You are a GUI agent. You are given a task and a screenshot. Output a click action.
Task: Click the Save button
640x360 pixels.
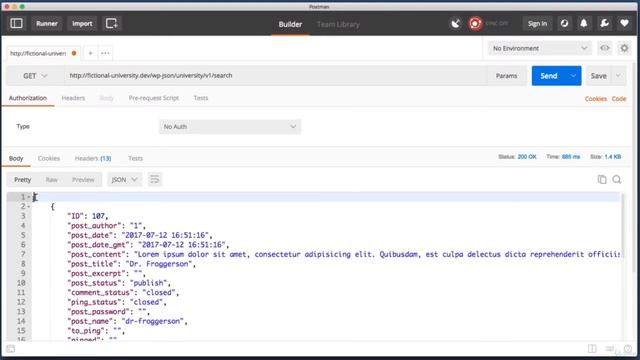point(598,76)
